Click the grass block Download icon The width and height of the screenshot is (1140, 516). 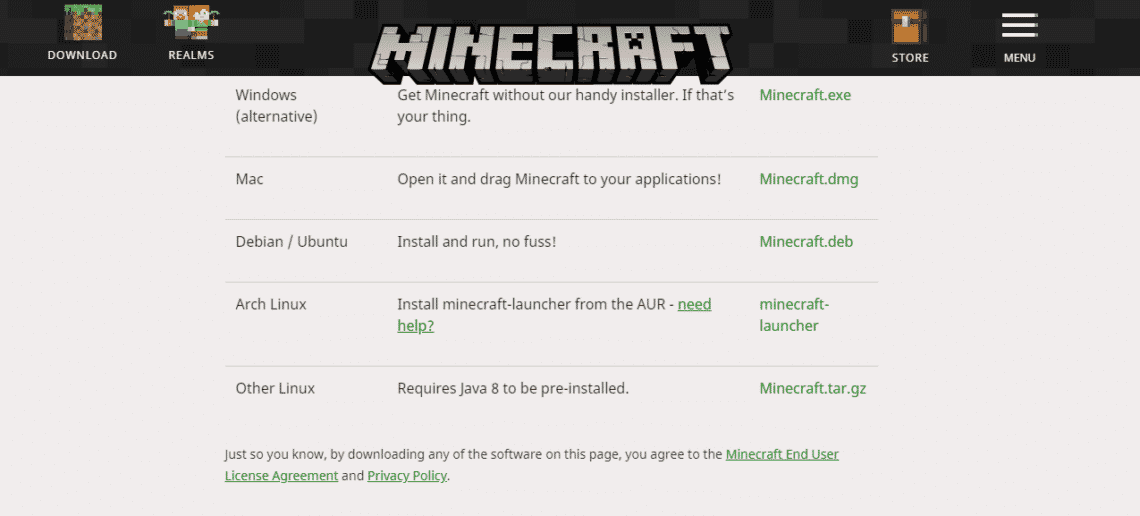coord(82,23)
